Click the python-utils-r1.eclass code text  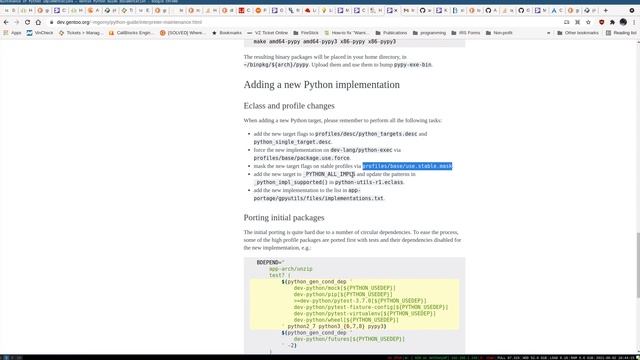(369, 182)
